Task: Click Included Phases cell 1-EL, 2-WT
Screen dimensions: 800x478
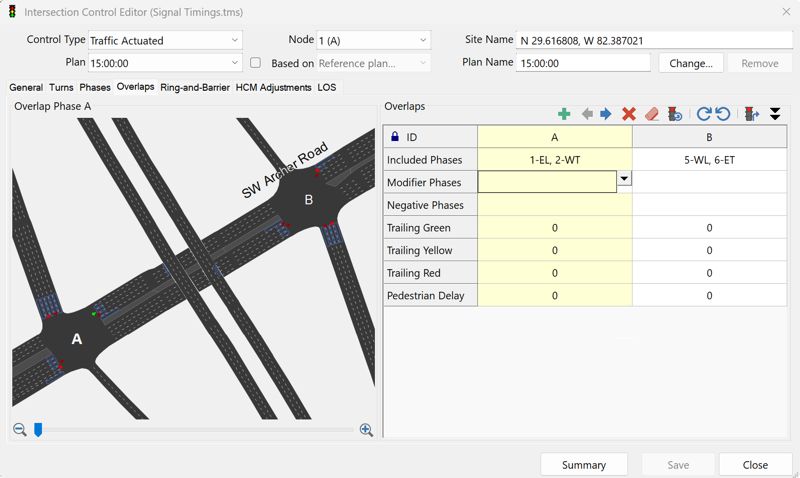Action: coord(555,160)
